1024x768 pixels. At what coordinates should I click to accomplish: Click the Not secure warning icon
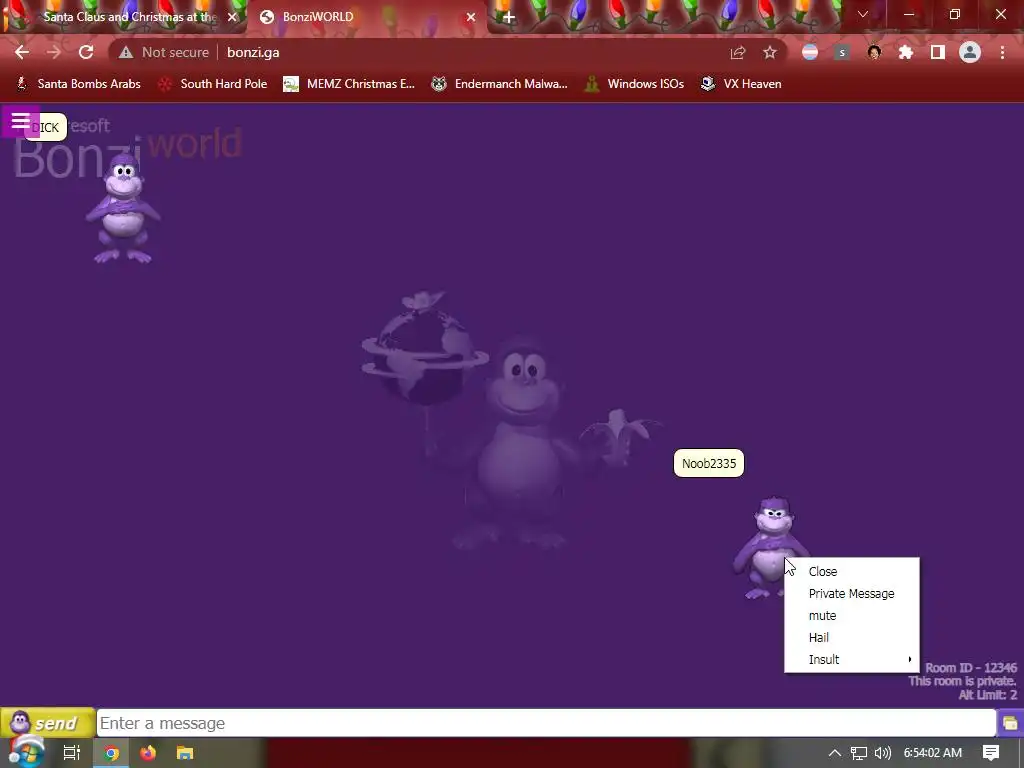pyautogui.click(x=126, y=52)
